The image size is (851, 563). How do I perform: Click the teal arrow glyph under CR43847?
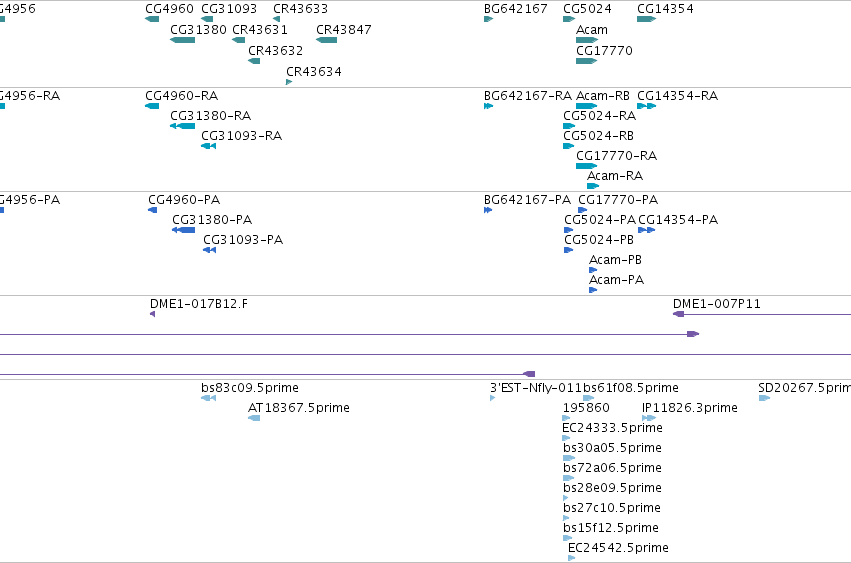pos(326,40)
